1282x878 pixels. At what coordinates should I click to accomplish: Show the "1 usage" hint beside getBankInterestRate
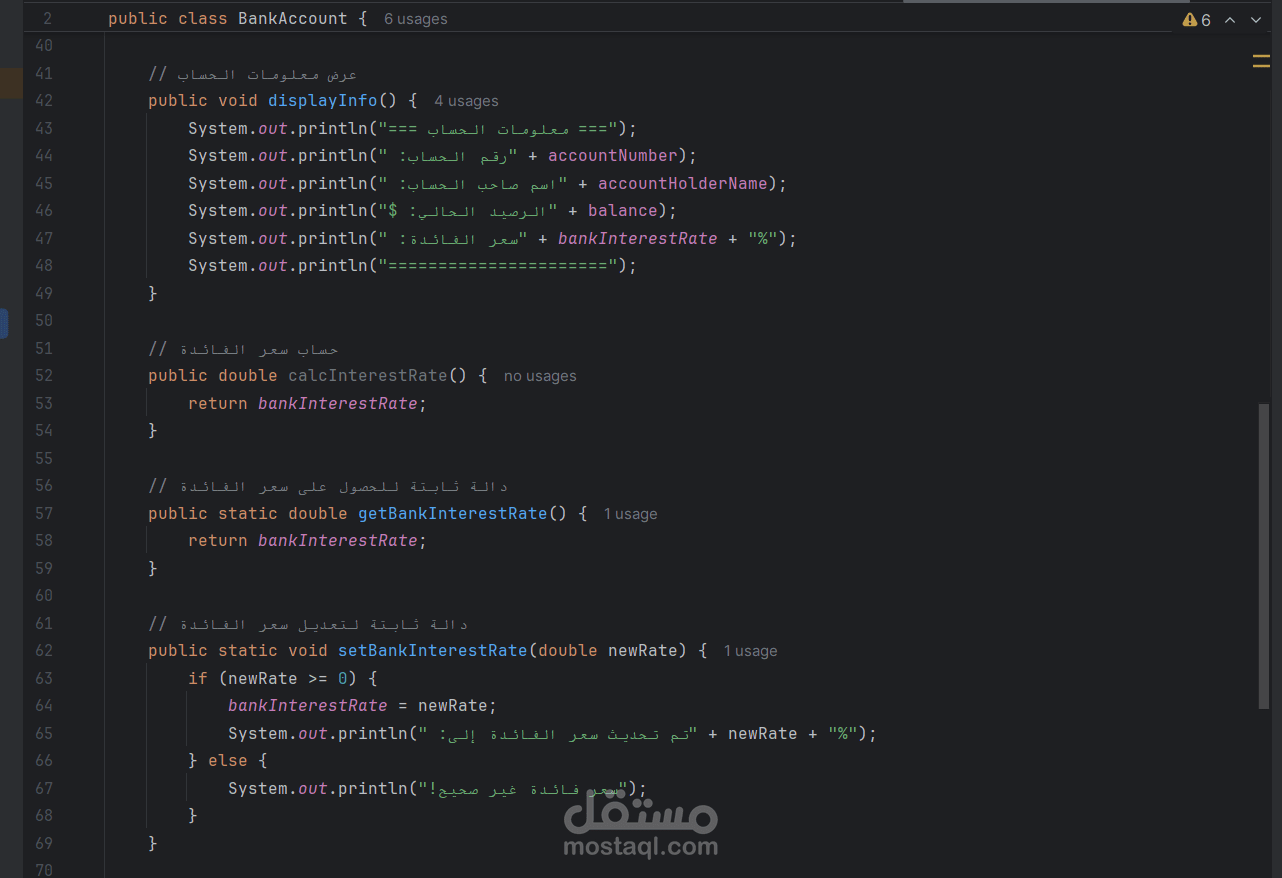click(631, 514)
